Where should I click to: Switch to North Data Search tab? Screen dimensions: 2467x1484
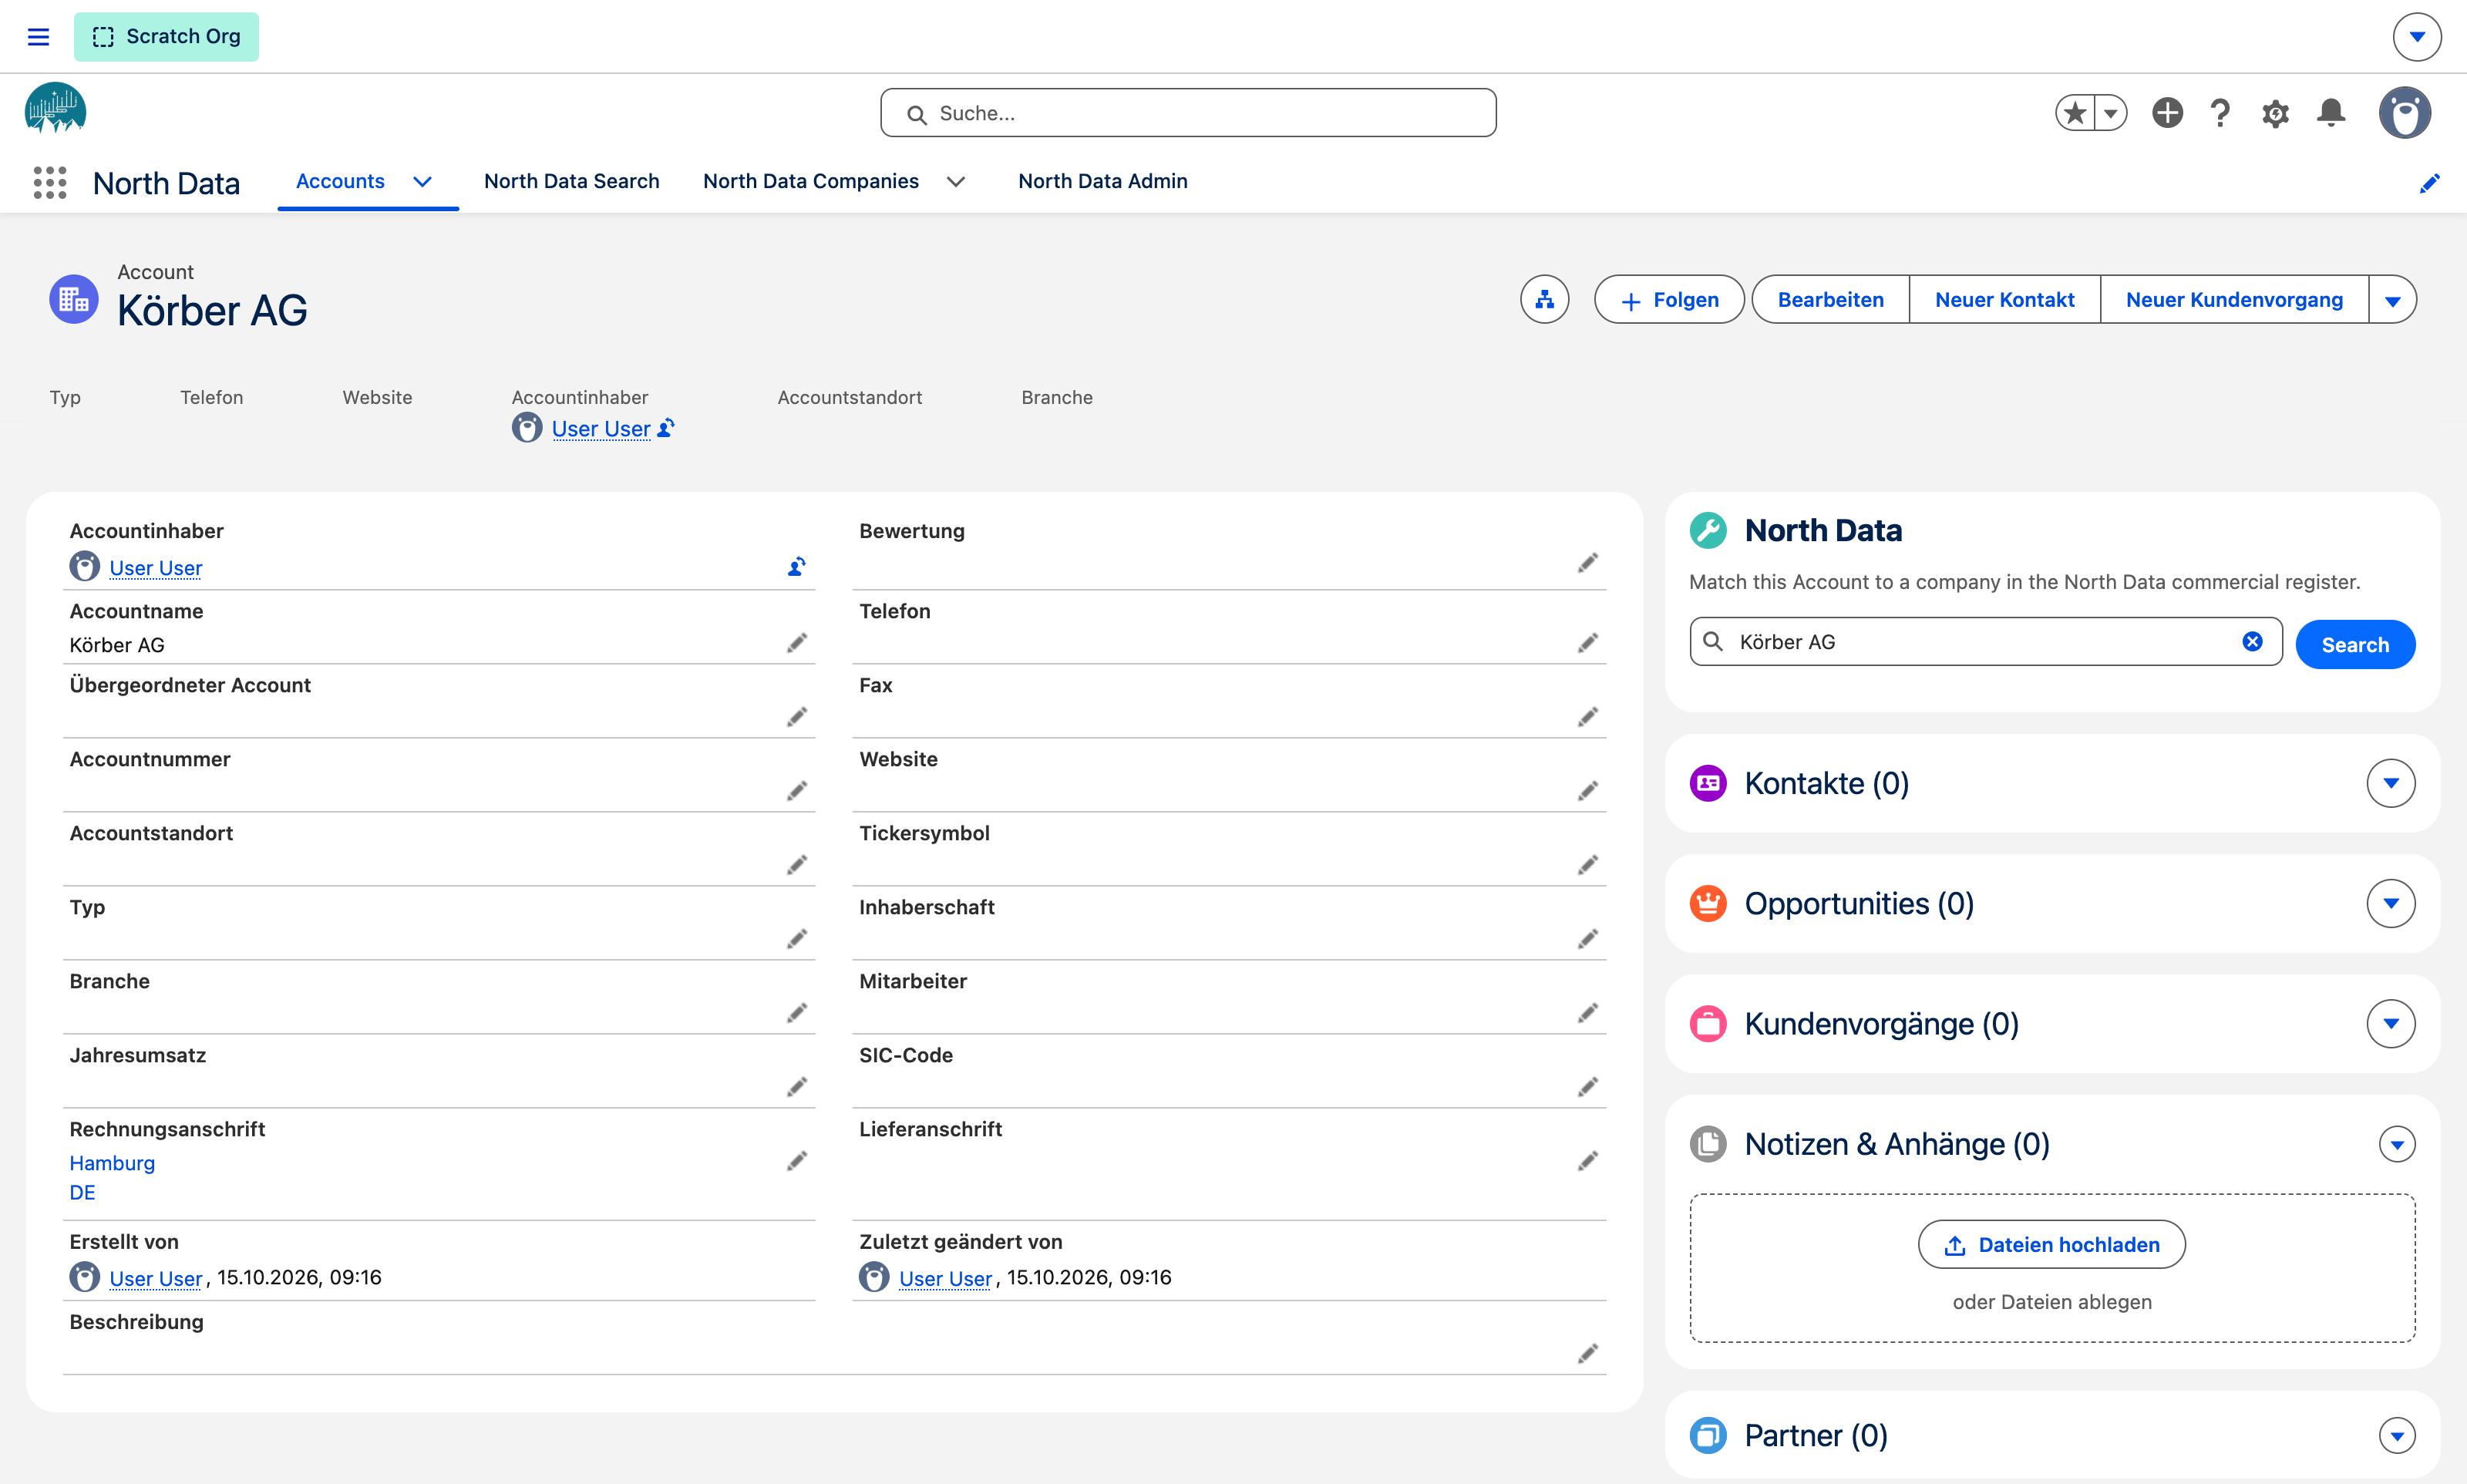[x=571, y=181]
